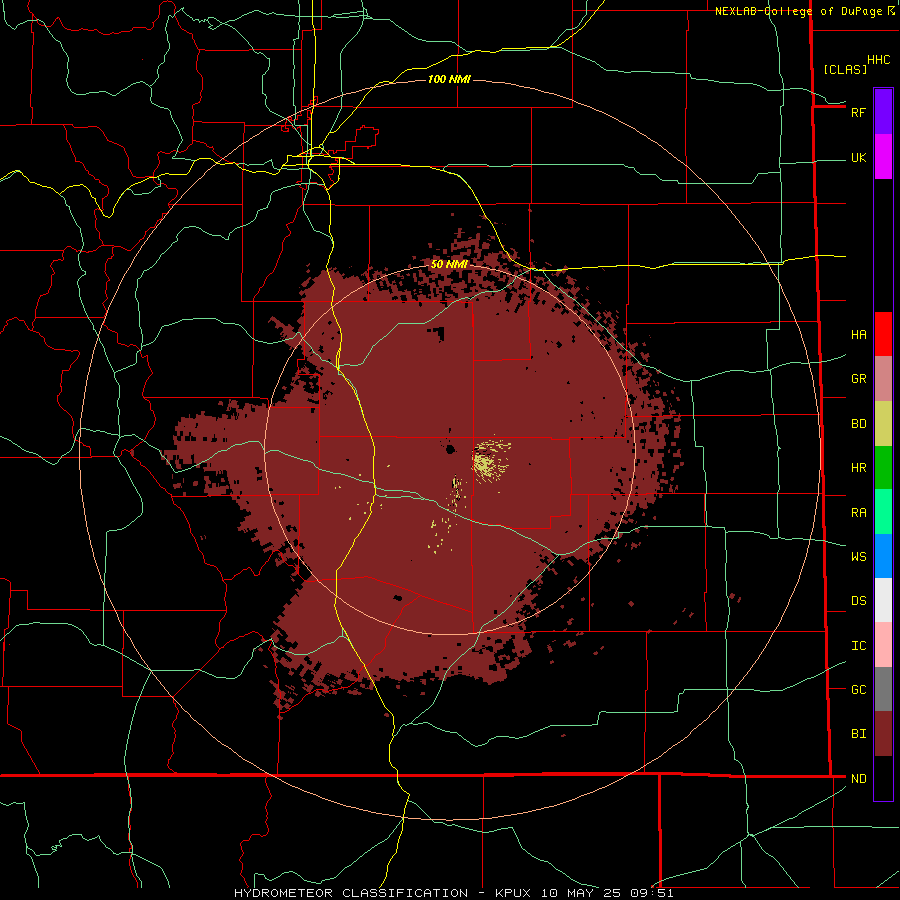Image resolution: width=900 pixels, height=900 pixels.
Task: Click the NEXLAB-College of DuPage credit text
Action: point(798,11)
